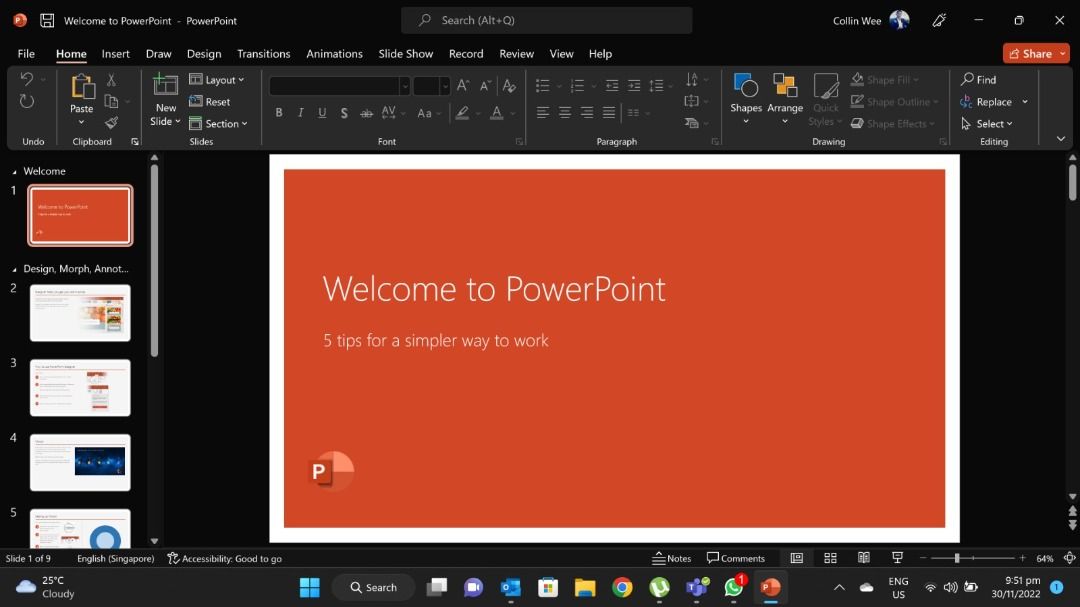1080x607 pixels.
Task: Open the Select dropdown in Editing
Action: [x=987, y=123]
